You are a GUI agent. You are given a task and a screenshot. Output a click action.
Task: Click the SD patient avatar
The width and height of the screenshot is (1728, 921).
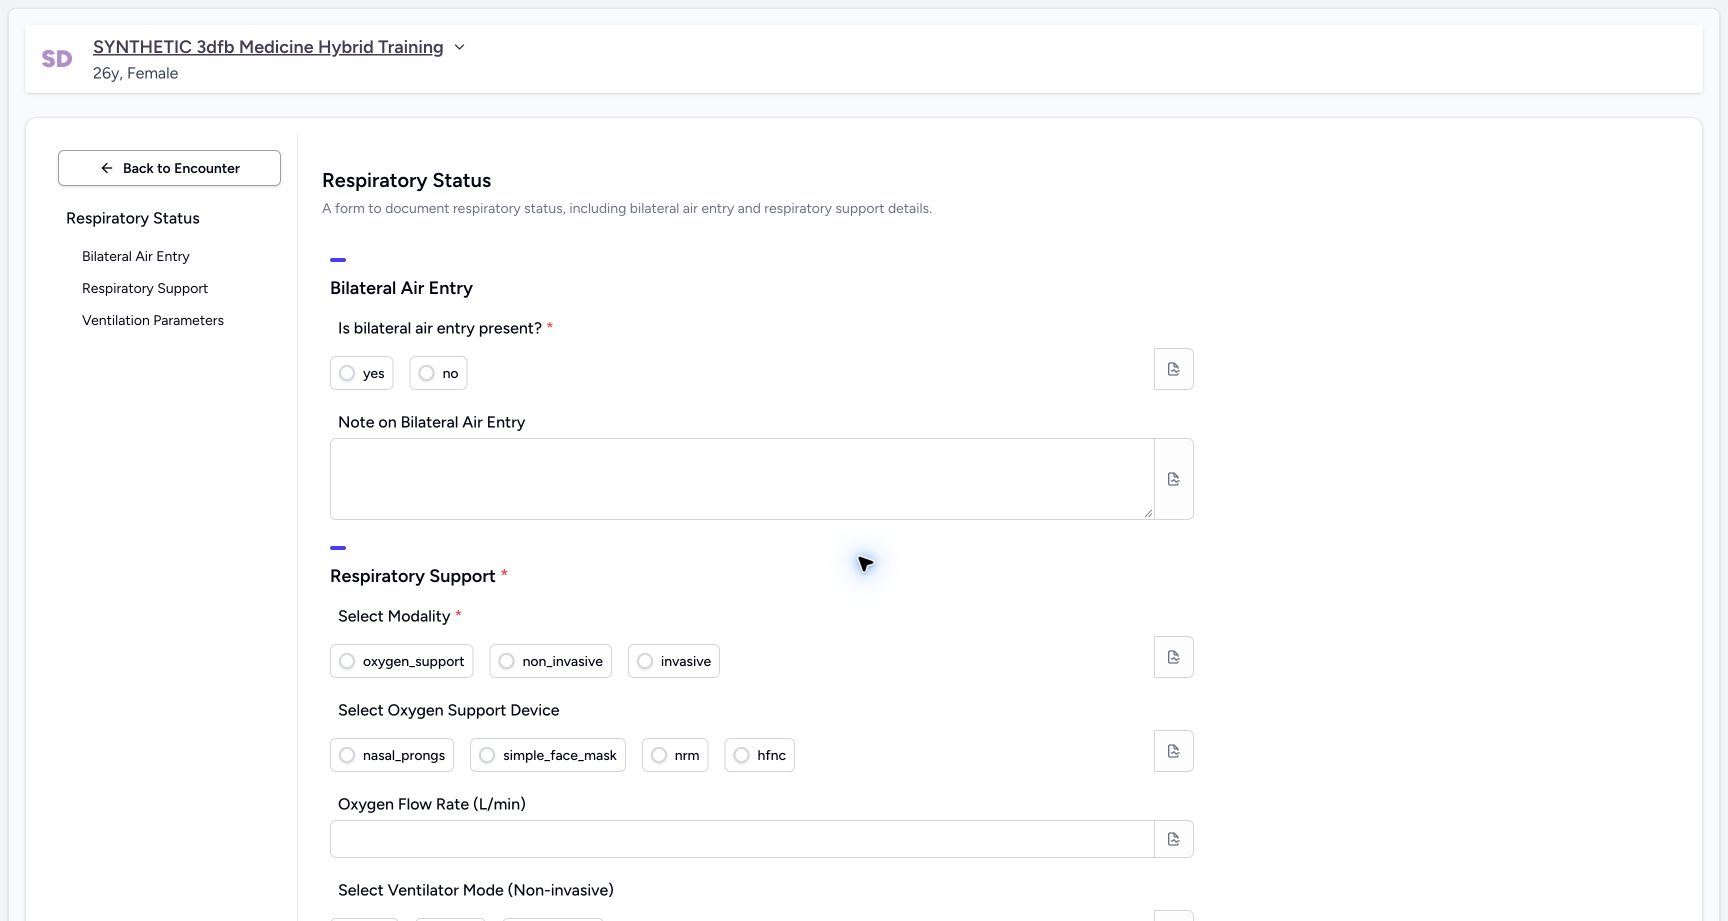[57, 59]
